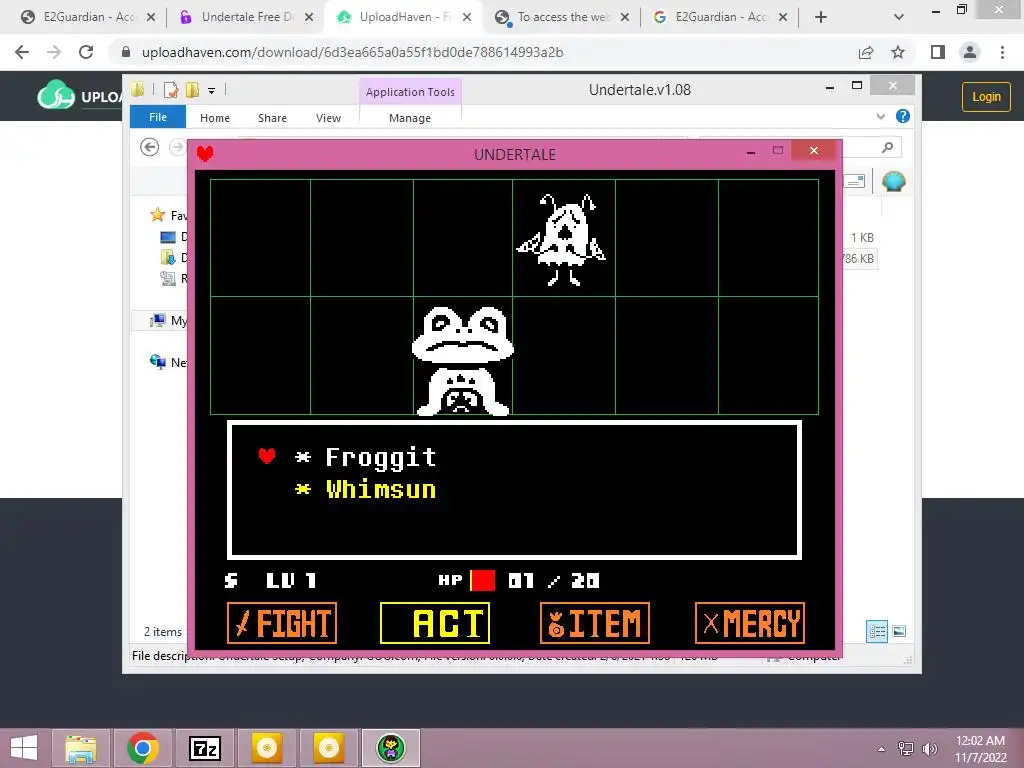Open the Home ribbon tab in Explorer
Screen dimensions: 1024x768
pyautogui.click(x=215, y=118)
